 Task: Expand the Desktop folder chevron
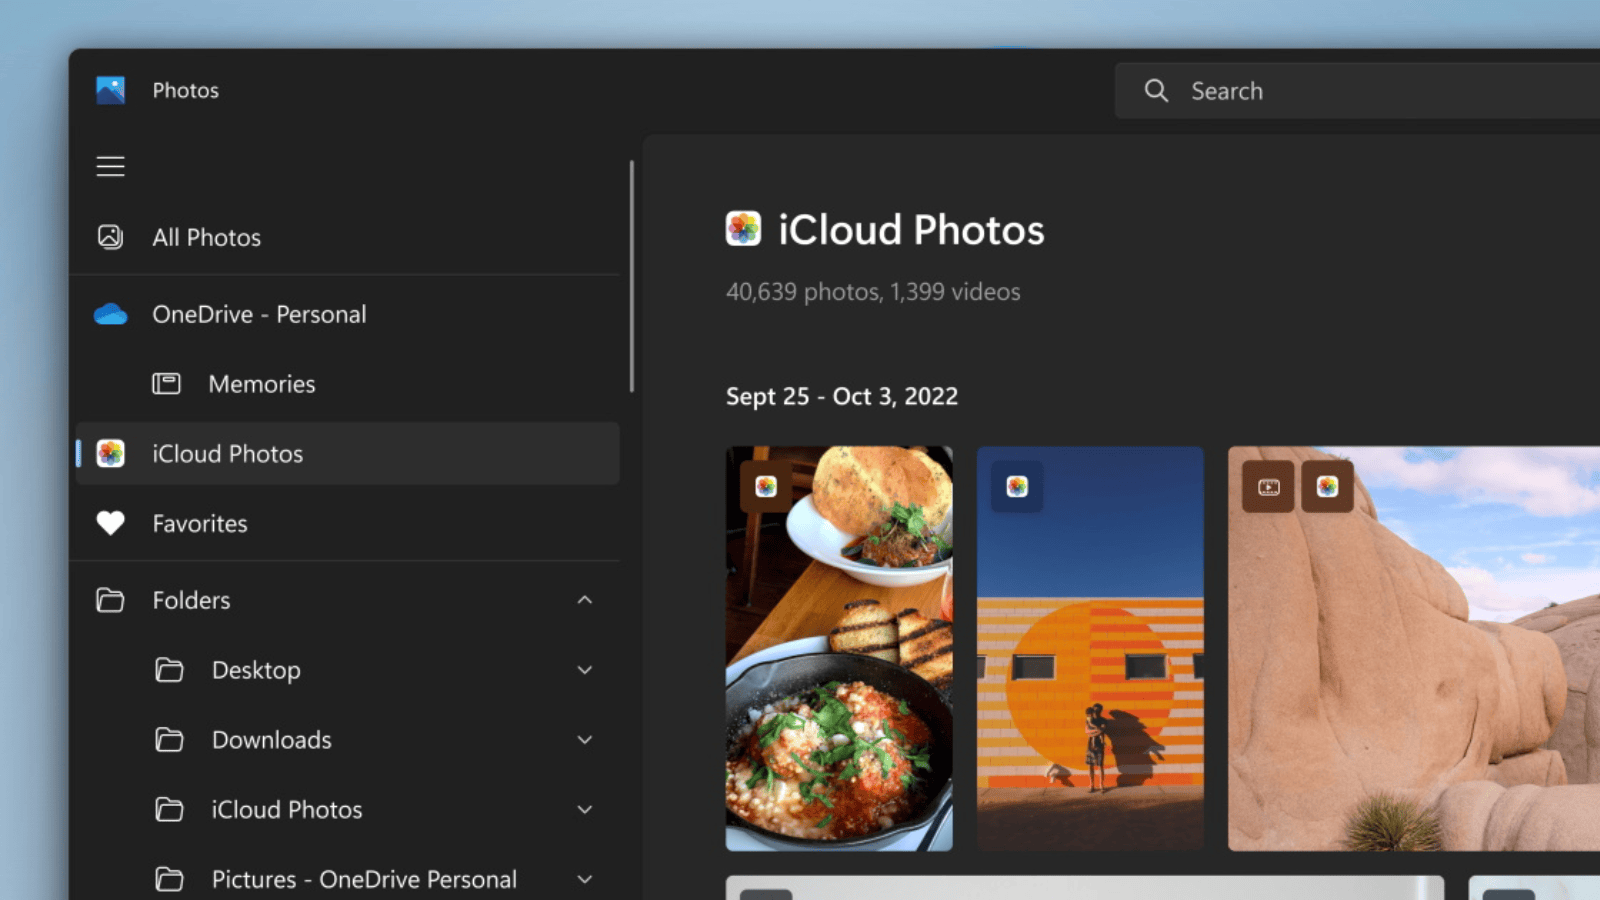(585, 670)
